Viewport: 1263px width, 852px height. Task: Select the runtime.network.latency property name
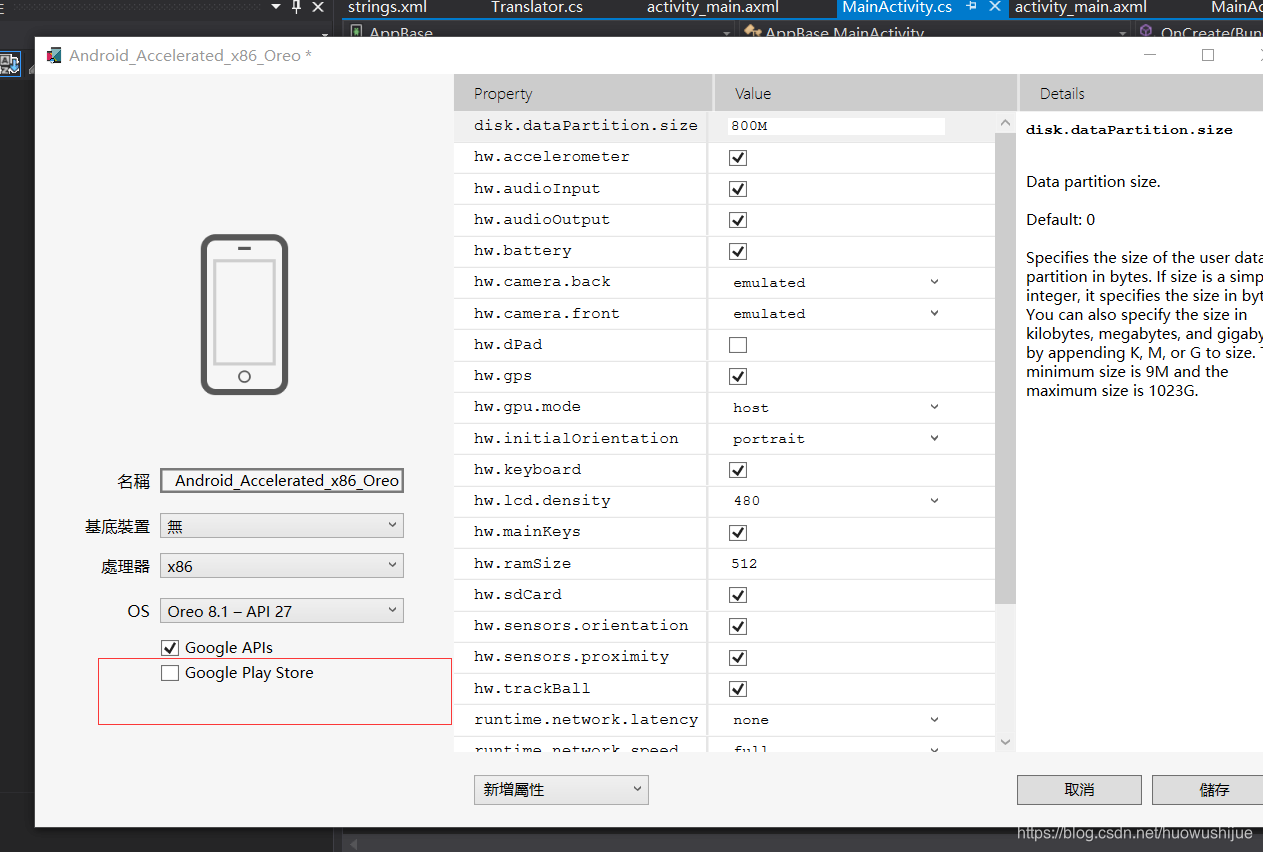[586, 719]
